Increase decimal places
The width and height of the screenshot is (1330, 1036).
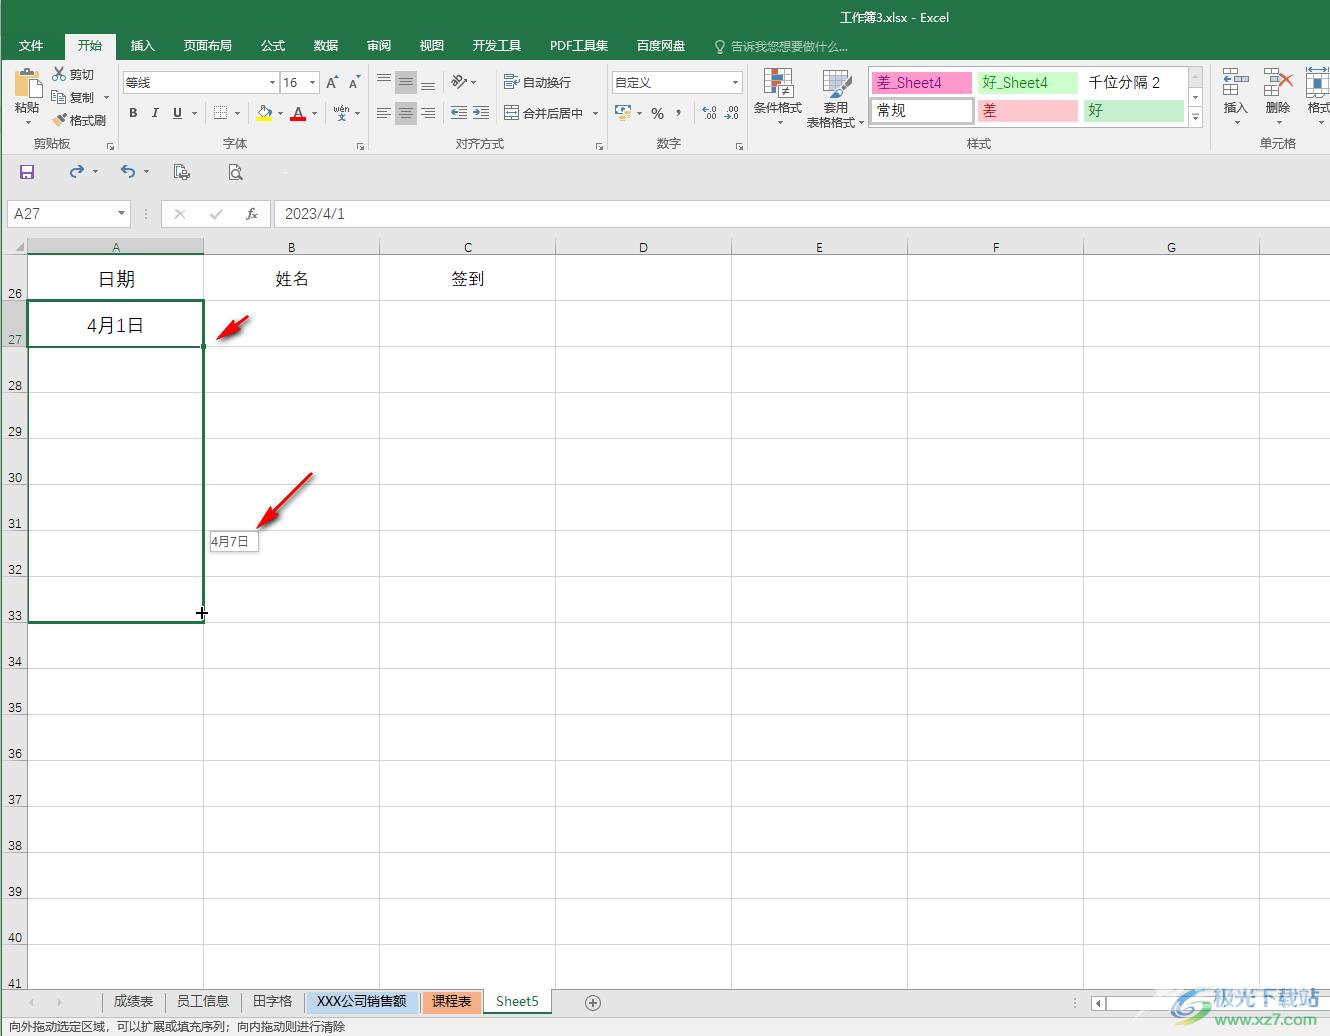pos(709,113)
